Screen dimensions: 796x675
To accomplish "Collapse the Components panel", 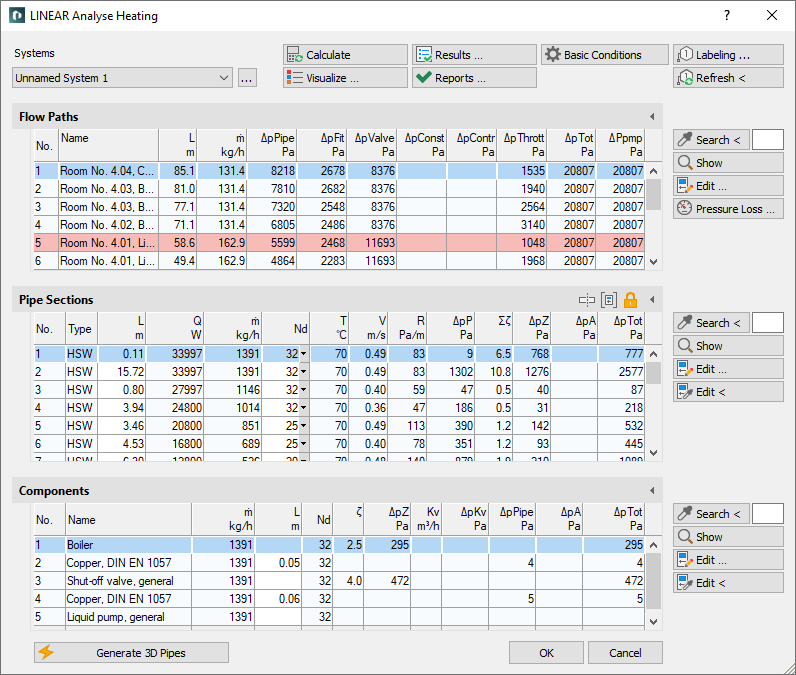I will point(652,491).
